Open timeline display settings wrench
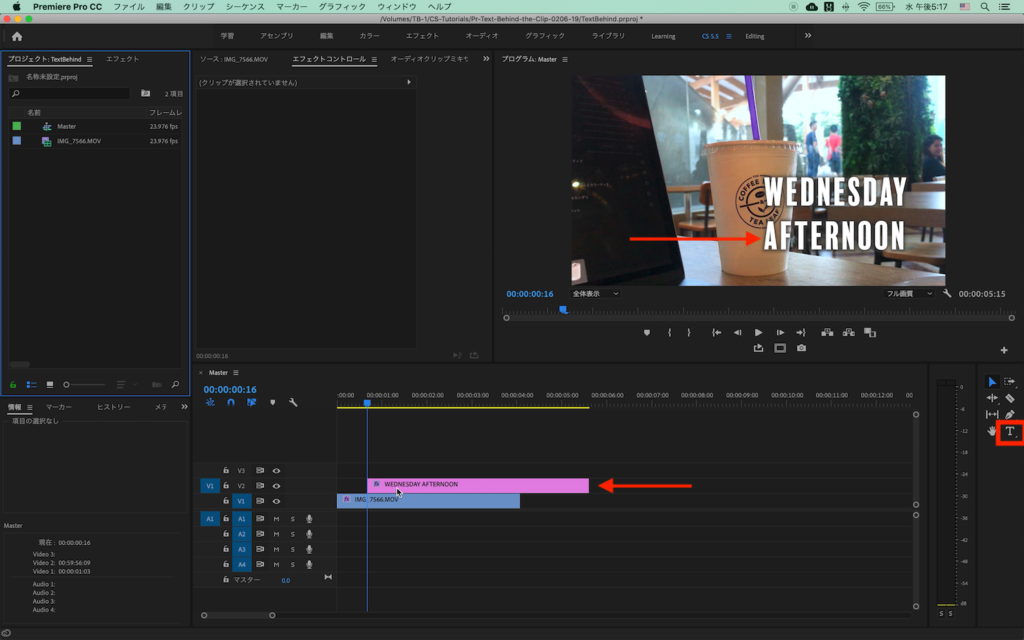Screen dimensions: 1024x640 coord(293,402)
